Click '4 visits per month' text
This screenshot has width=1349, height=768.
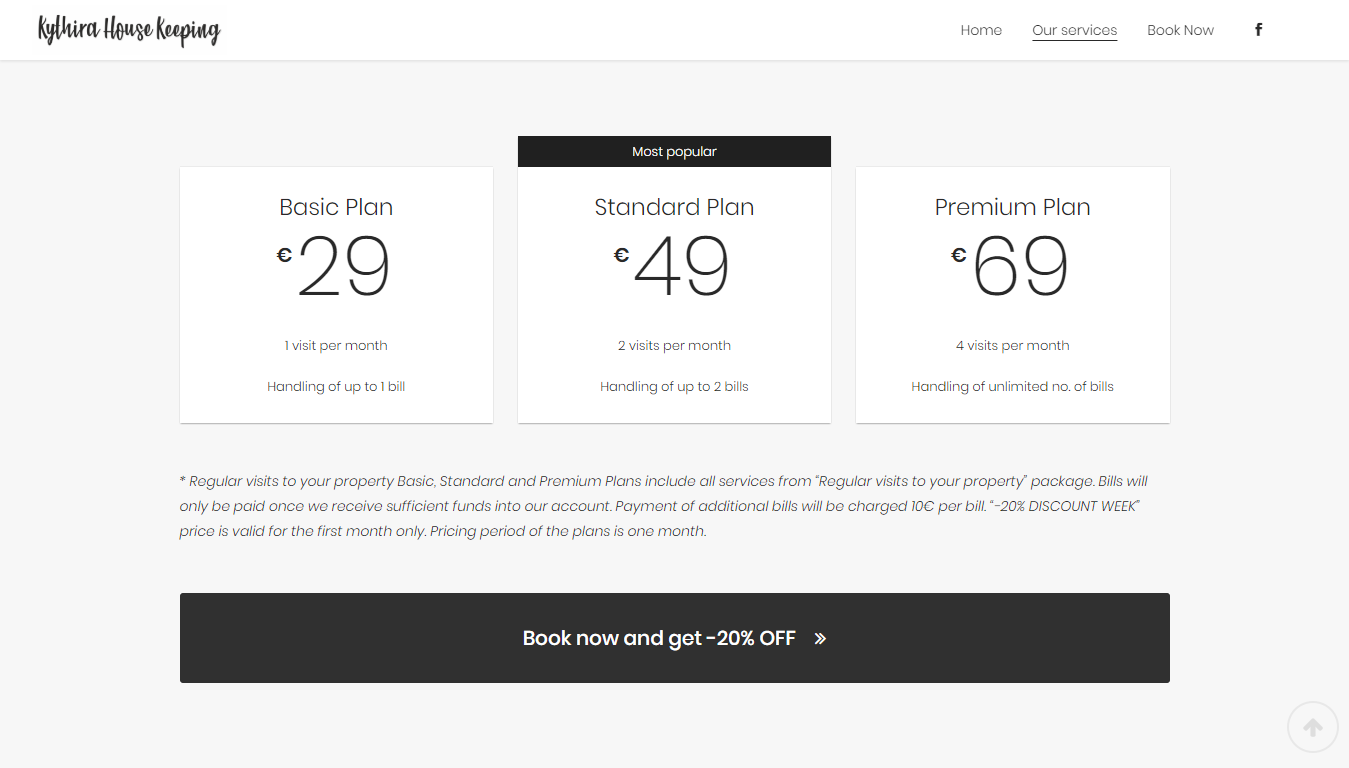1012,345
